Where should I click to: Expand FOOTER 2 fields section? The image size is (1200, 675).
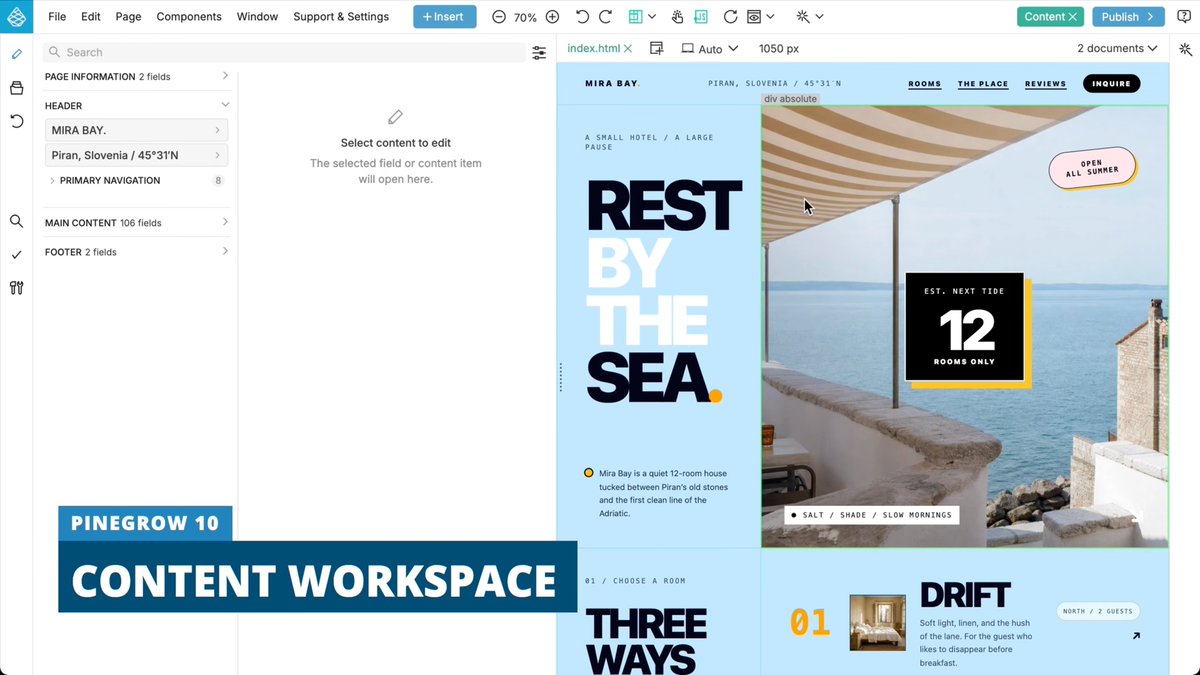click(137, 251)
